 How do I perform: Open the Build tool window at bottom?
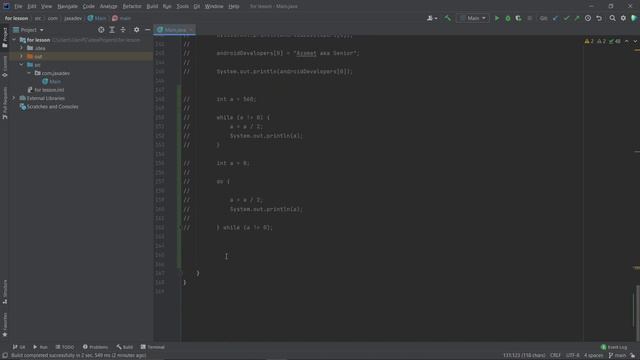124,347
